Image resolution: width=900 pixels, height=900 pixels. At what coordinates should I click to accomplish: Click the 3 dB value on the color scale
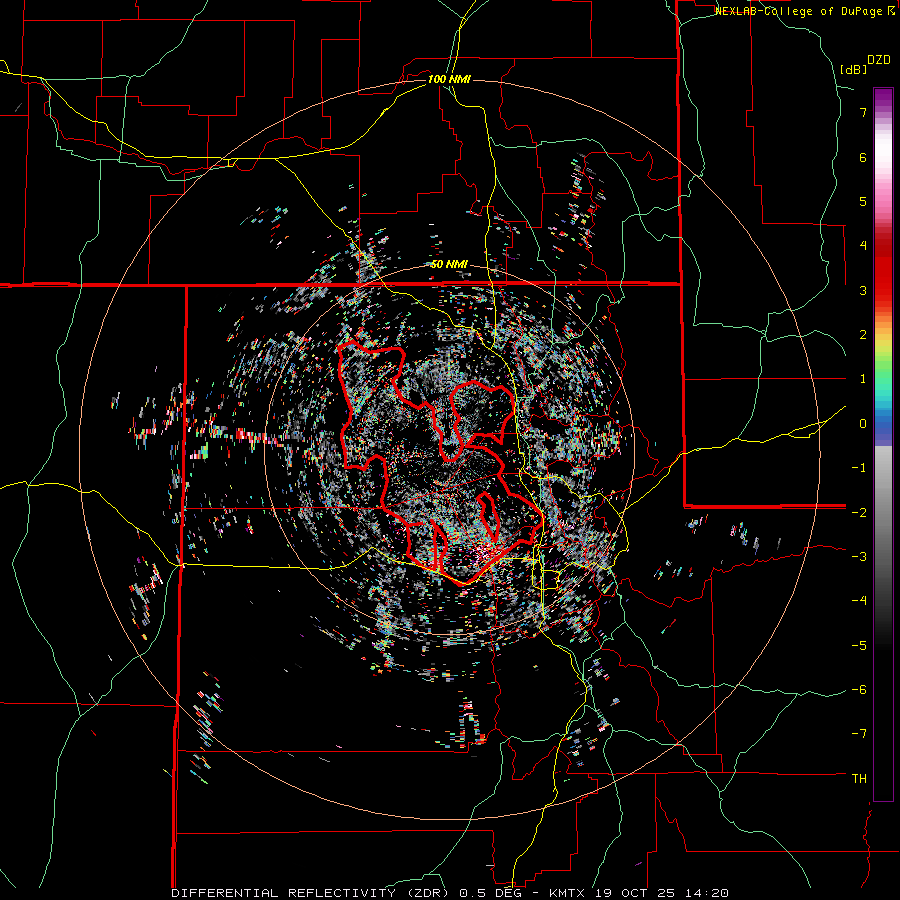[x=863, y=290]
